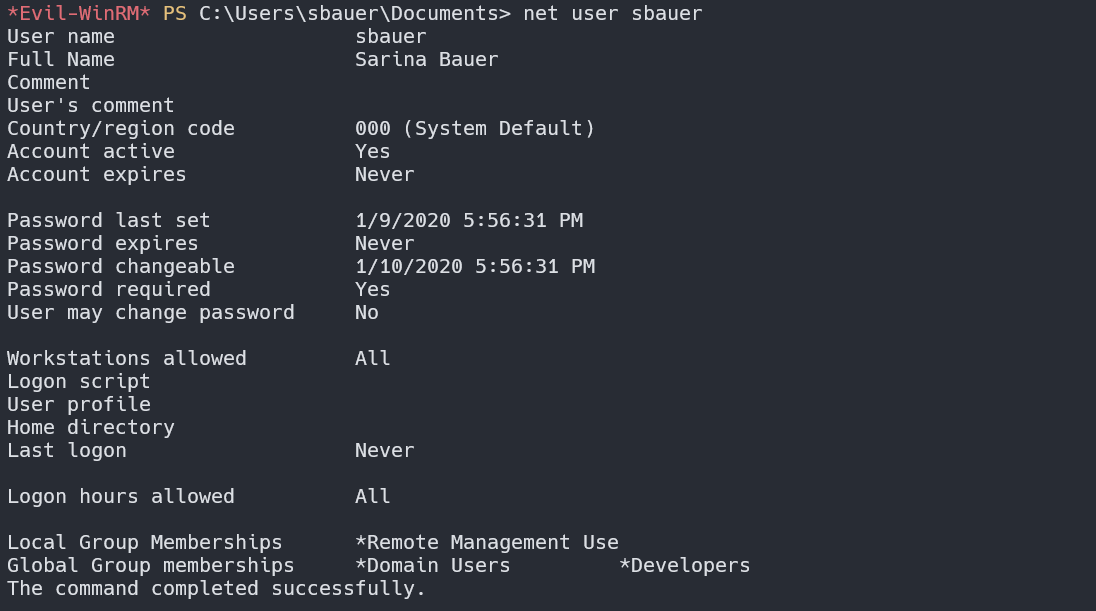Click the typed 'net user sbauer' command
This screenshot has width=1096, height=611.
[613, 14]
